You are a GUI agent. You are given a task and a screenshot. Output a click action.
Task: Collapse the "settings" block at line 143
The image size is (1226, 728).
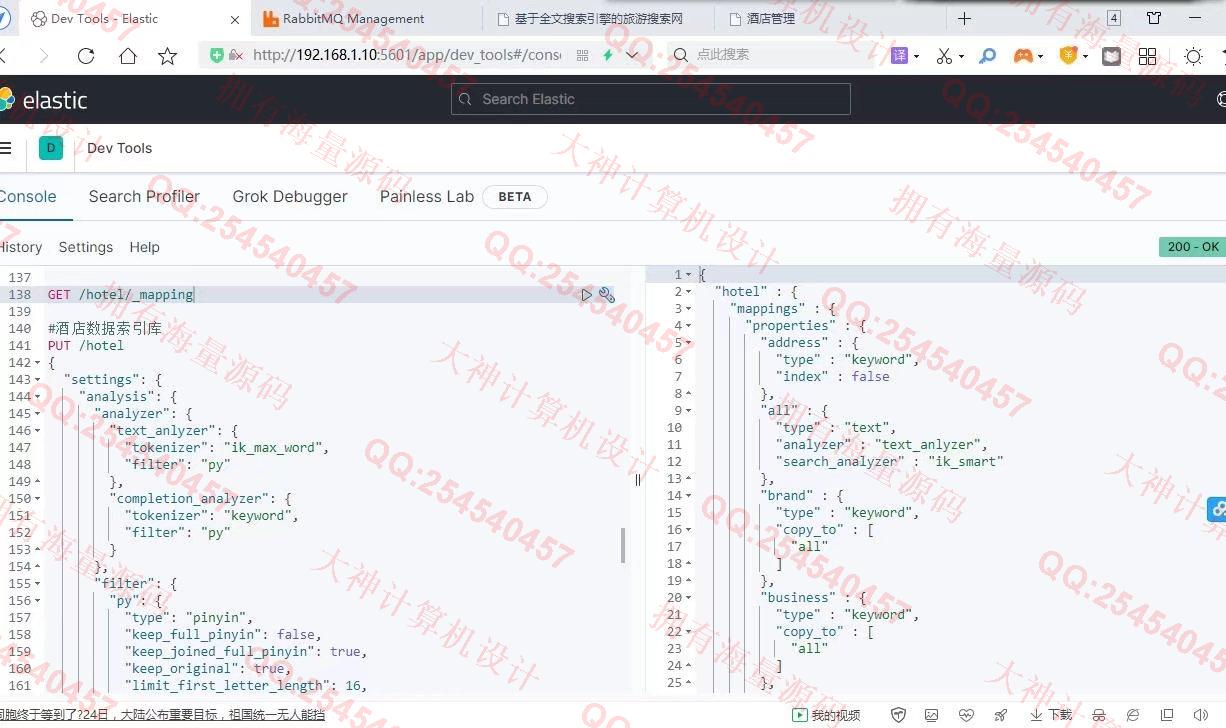(x=38, y=380)
